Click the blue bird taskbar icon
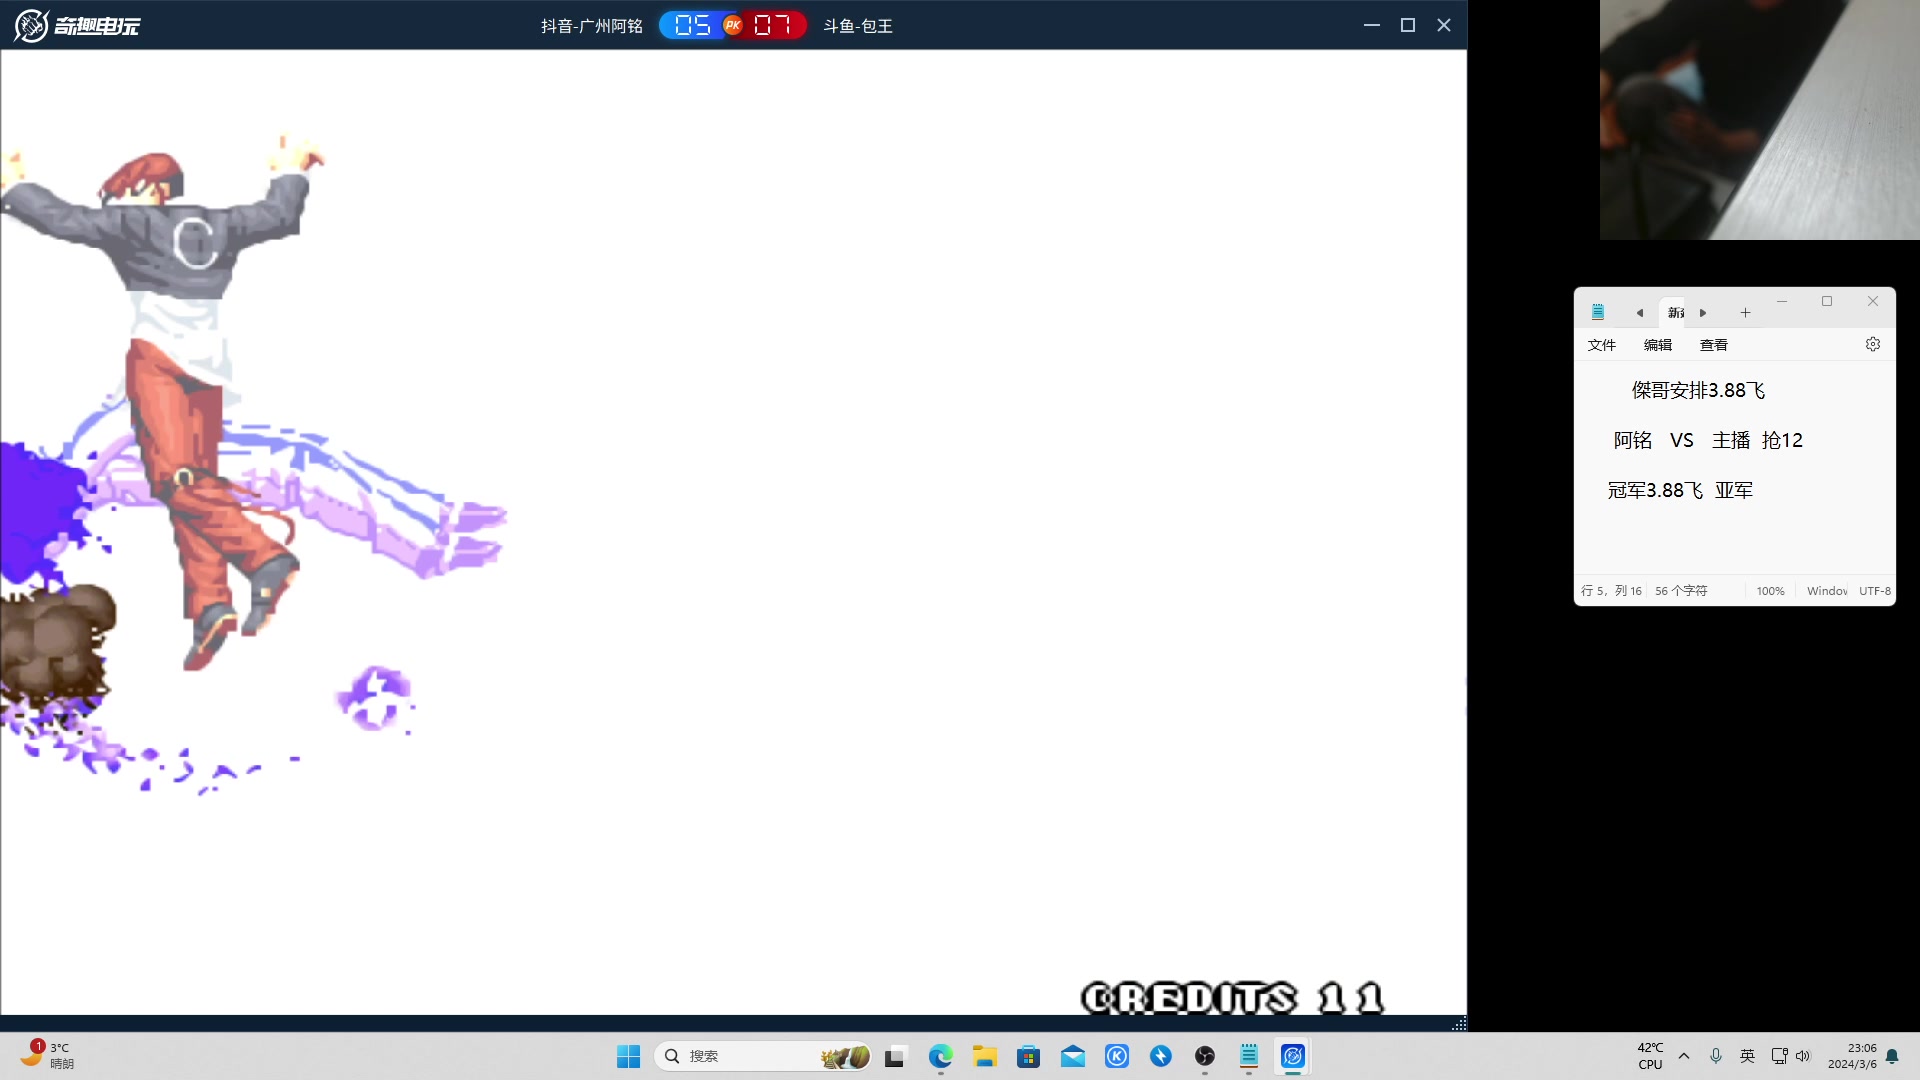Screen dimensions: 1920x1080 coord(1161,1056)
